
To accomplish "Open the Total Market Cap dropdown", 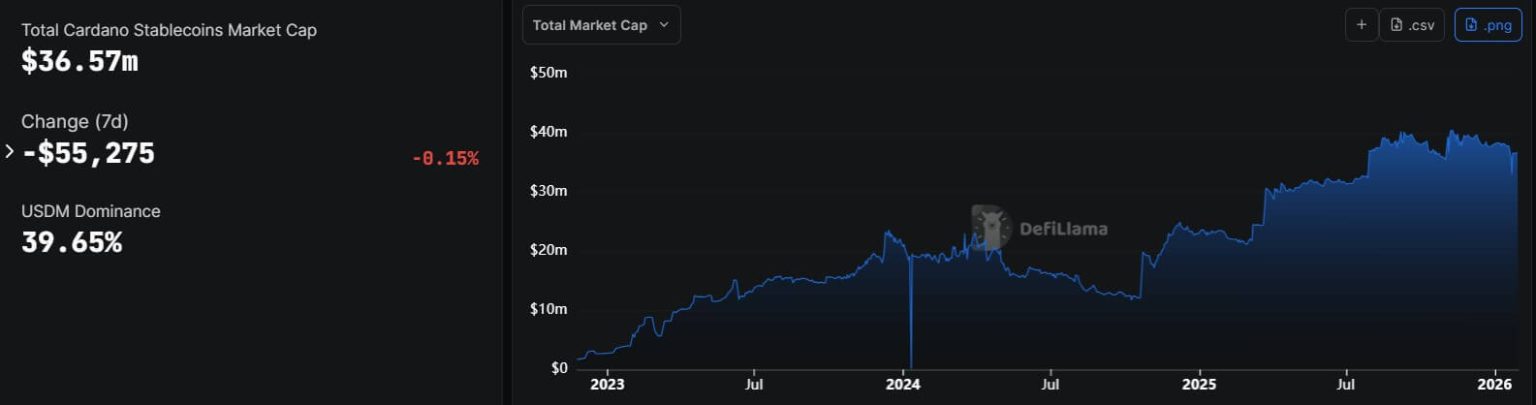I will pyautogui.click(x=601, y=25).
